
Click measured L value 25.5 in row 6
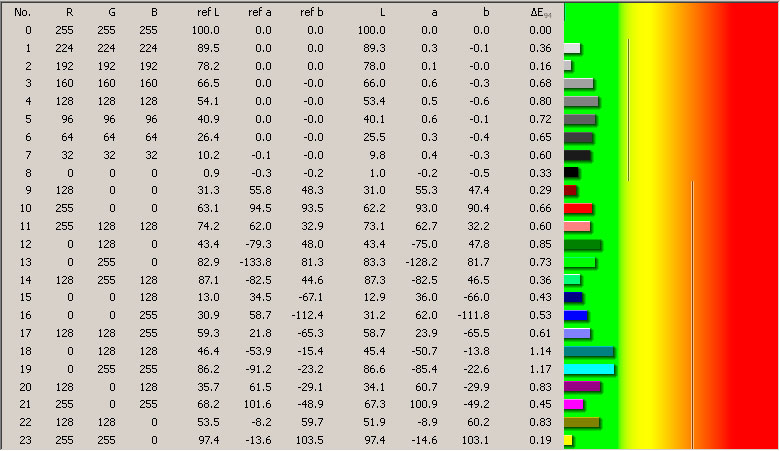point(375,137)
